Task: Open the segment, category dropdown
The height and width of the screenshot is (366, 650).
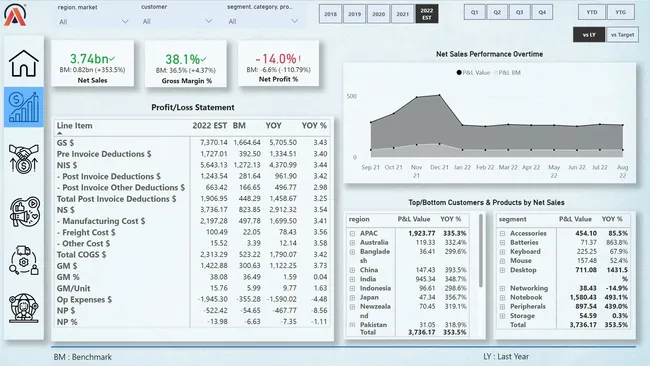Action: [263, 21]
